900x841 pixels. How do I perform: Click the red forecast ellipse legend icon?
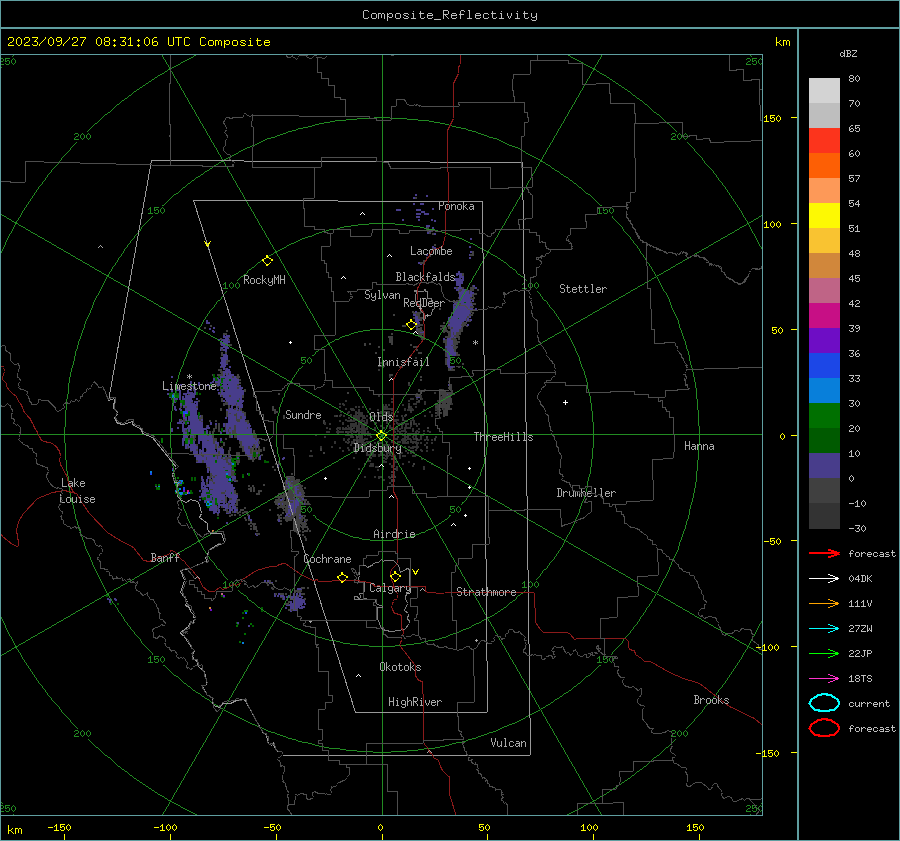(824, 728)
